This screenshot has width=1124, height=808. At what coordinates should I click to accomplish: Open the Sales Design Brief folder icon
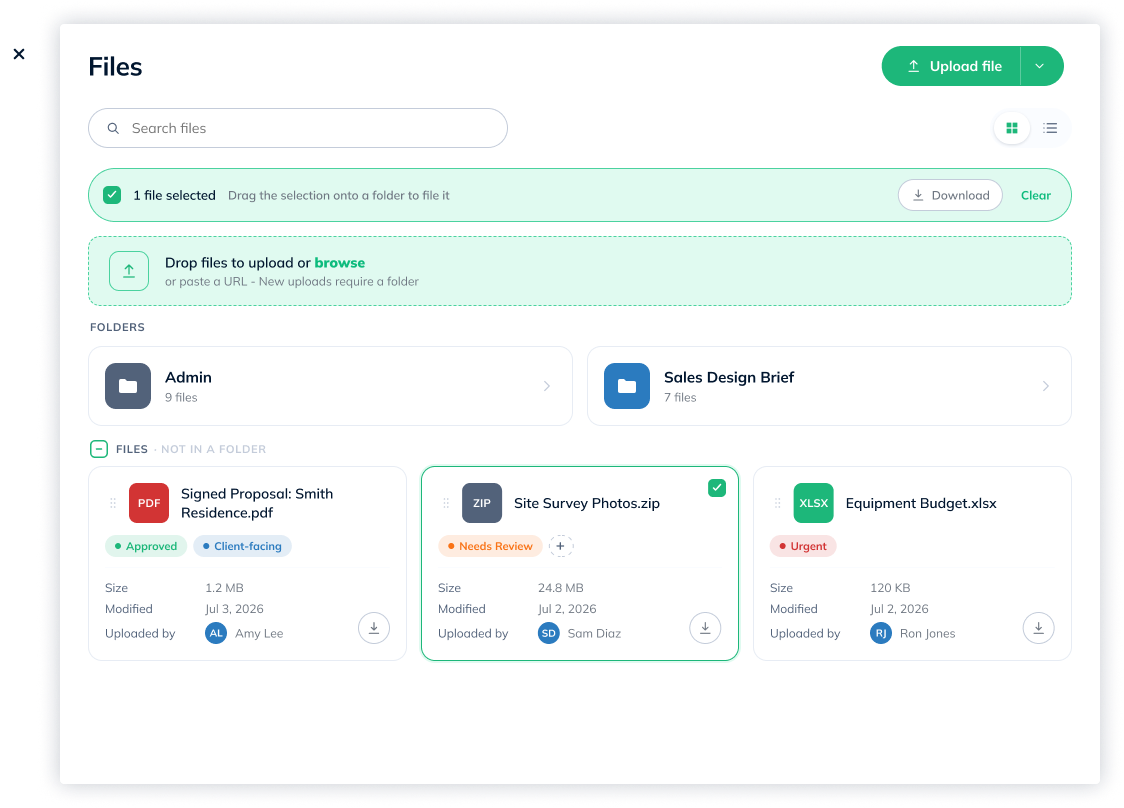point(627,386)
